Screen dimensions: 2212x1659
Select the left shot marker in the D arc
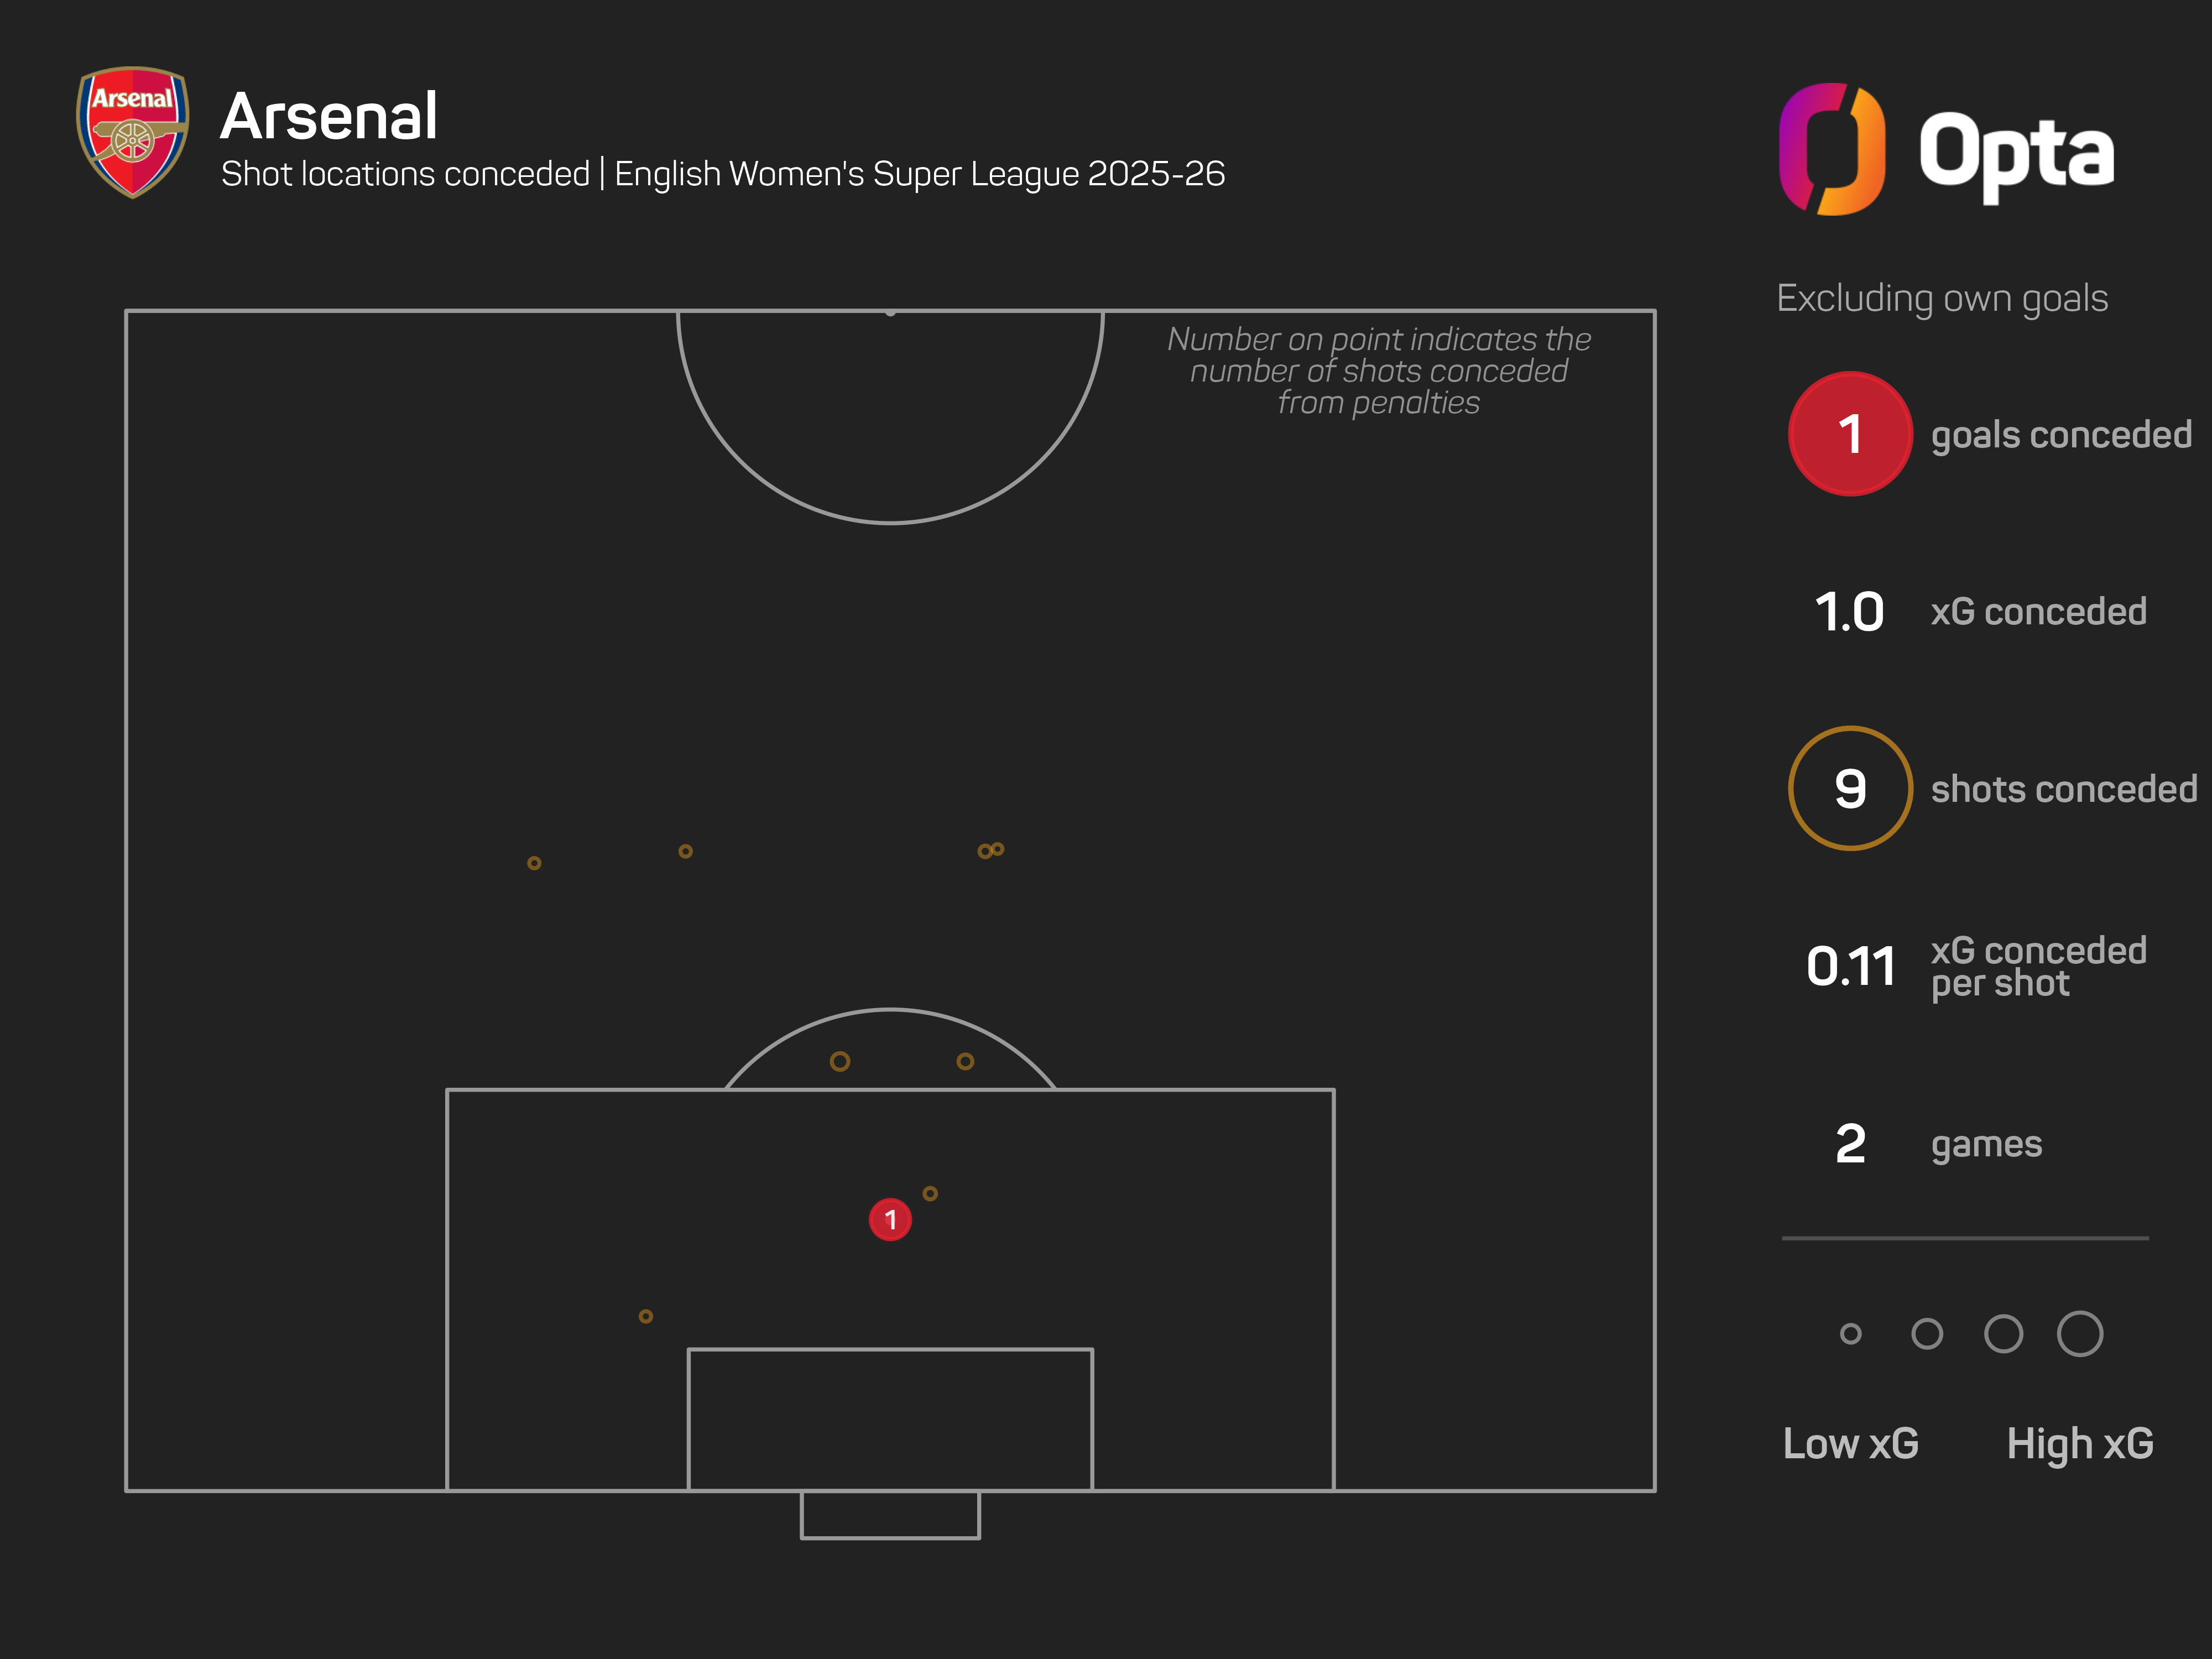click(x=840, y=1061)
